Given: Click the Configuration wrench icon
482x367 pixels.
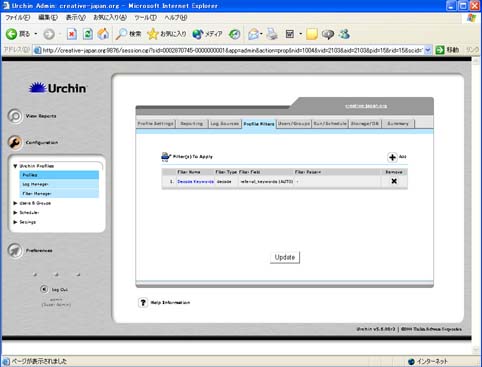Looking at the screenshot, I should click(15, 143).
